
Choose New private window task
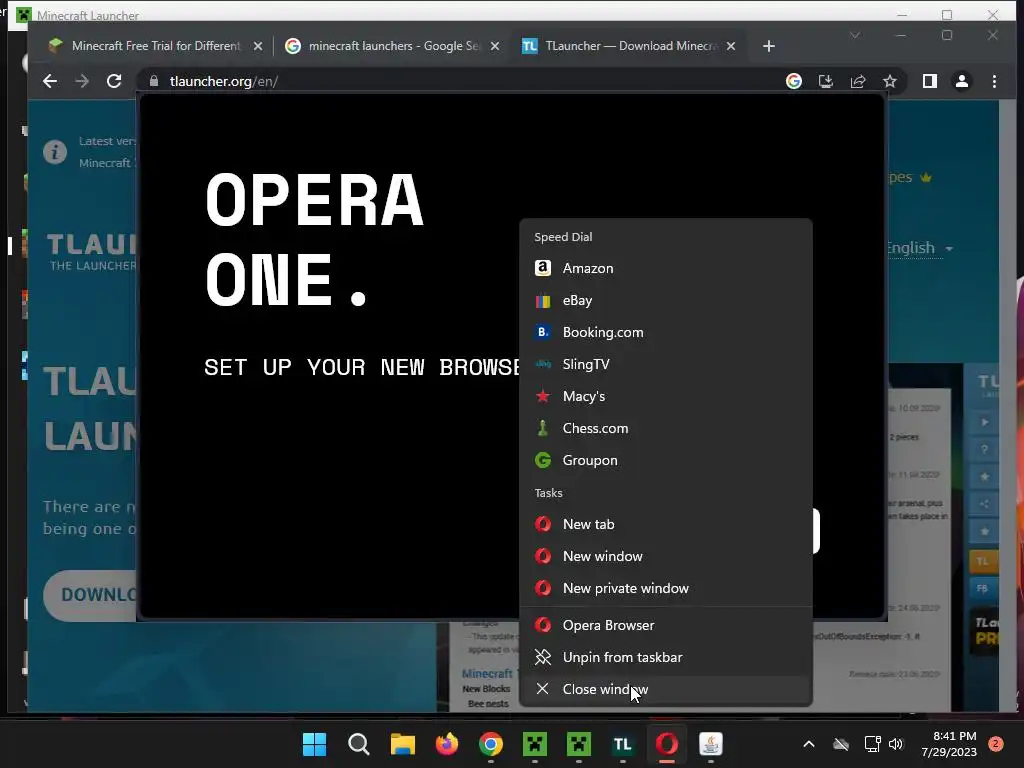pos(665,588)
